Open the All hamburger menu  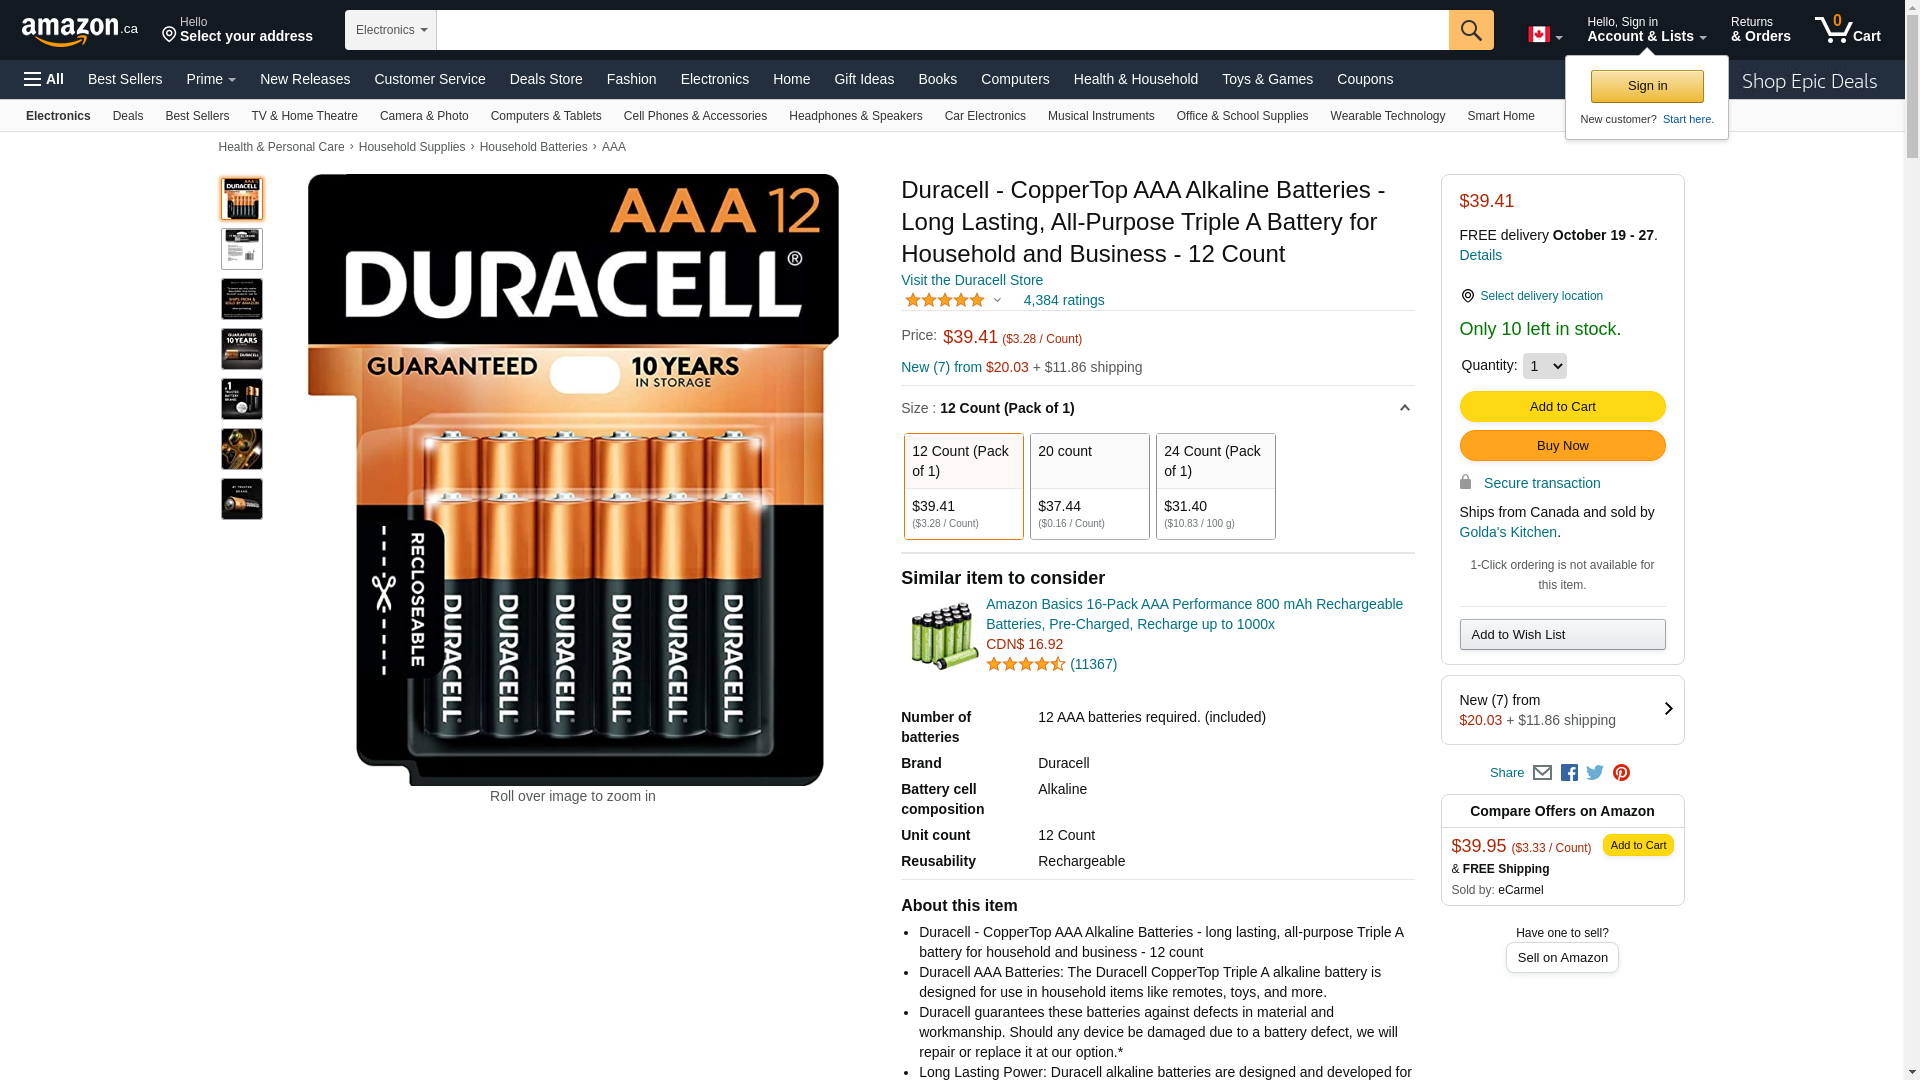coord(44,79)
